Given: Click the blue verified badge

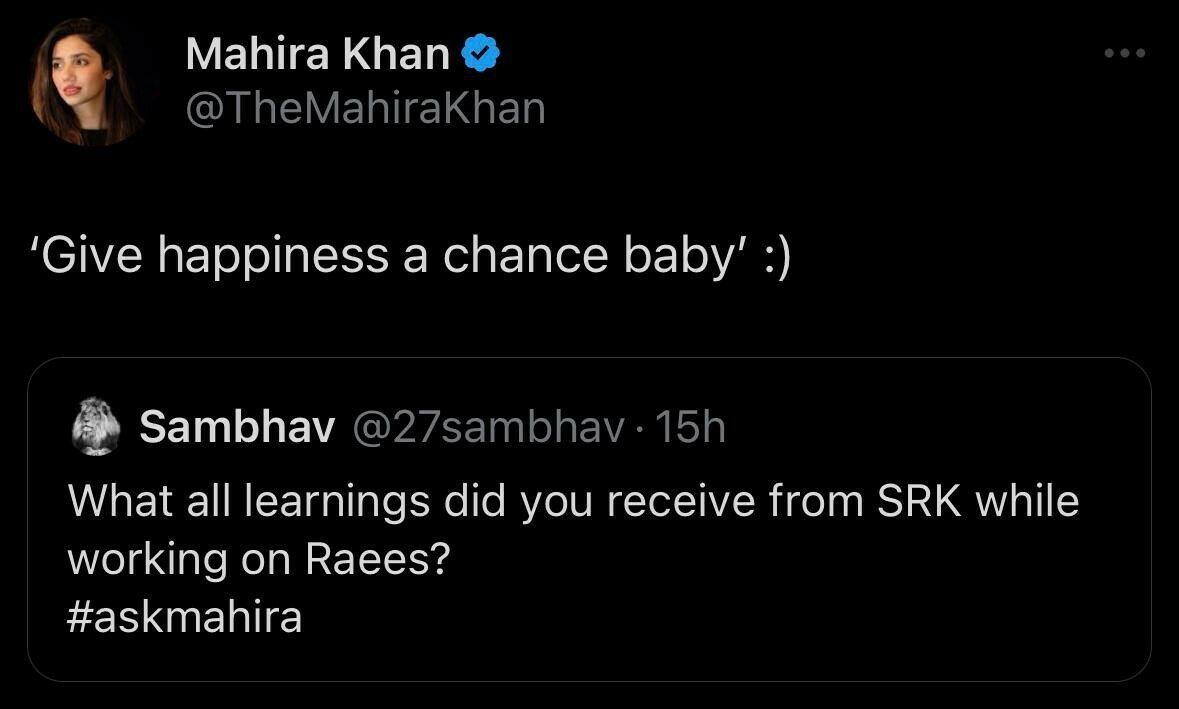Looking at the screenshot, I should click(x=480, y=54).
